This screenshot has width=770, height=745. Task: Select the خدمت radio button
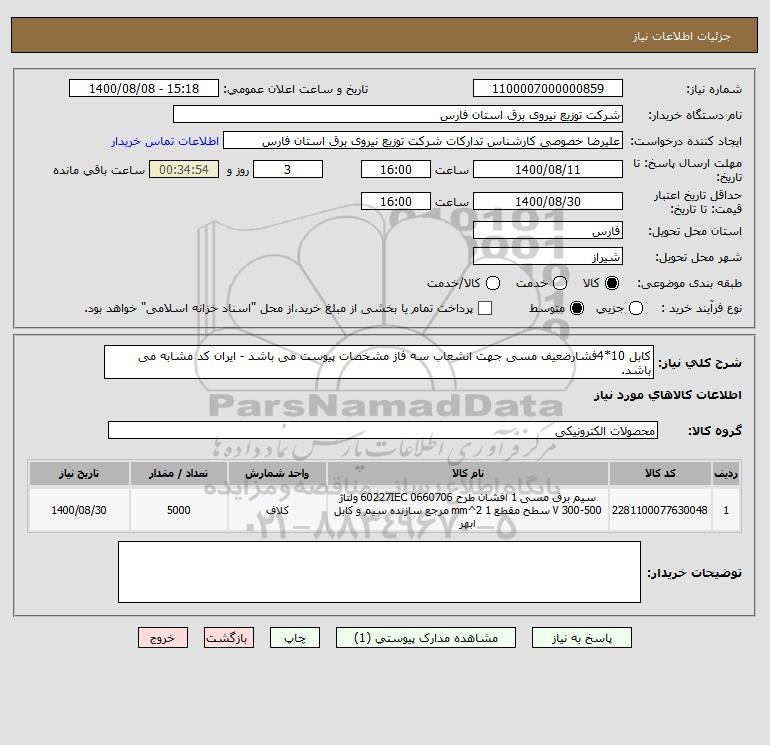point(560,283)
